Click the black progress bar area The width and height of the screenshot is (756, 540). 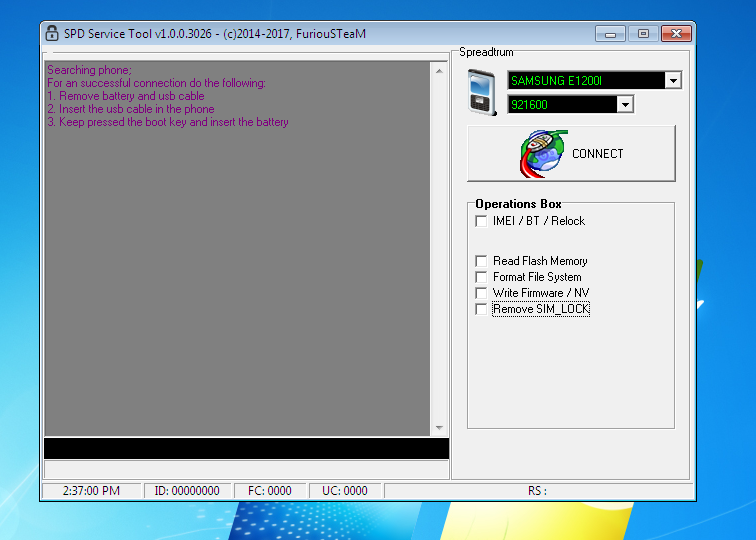(x=246, y=448)
